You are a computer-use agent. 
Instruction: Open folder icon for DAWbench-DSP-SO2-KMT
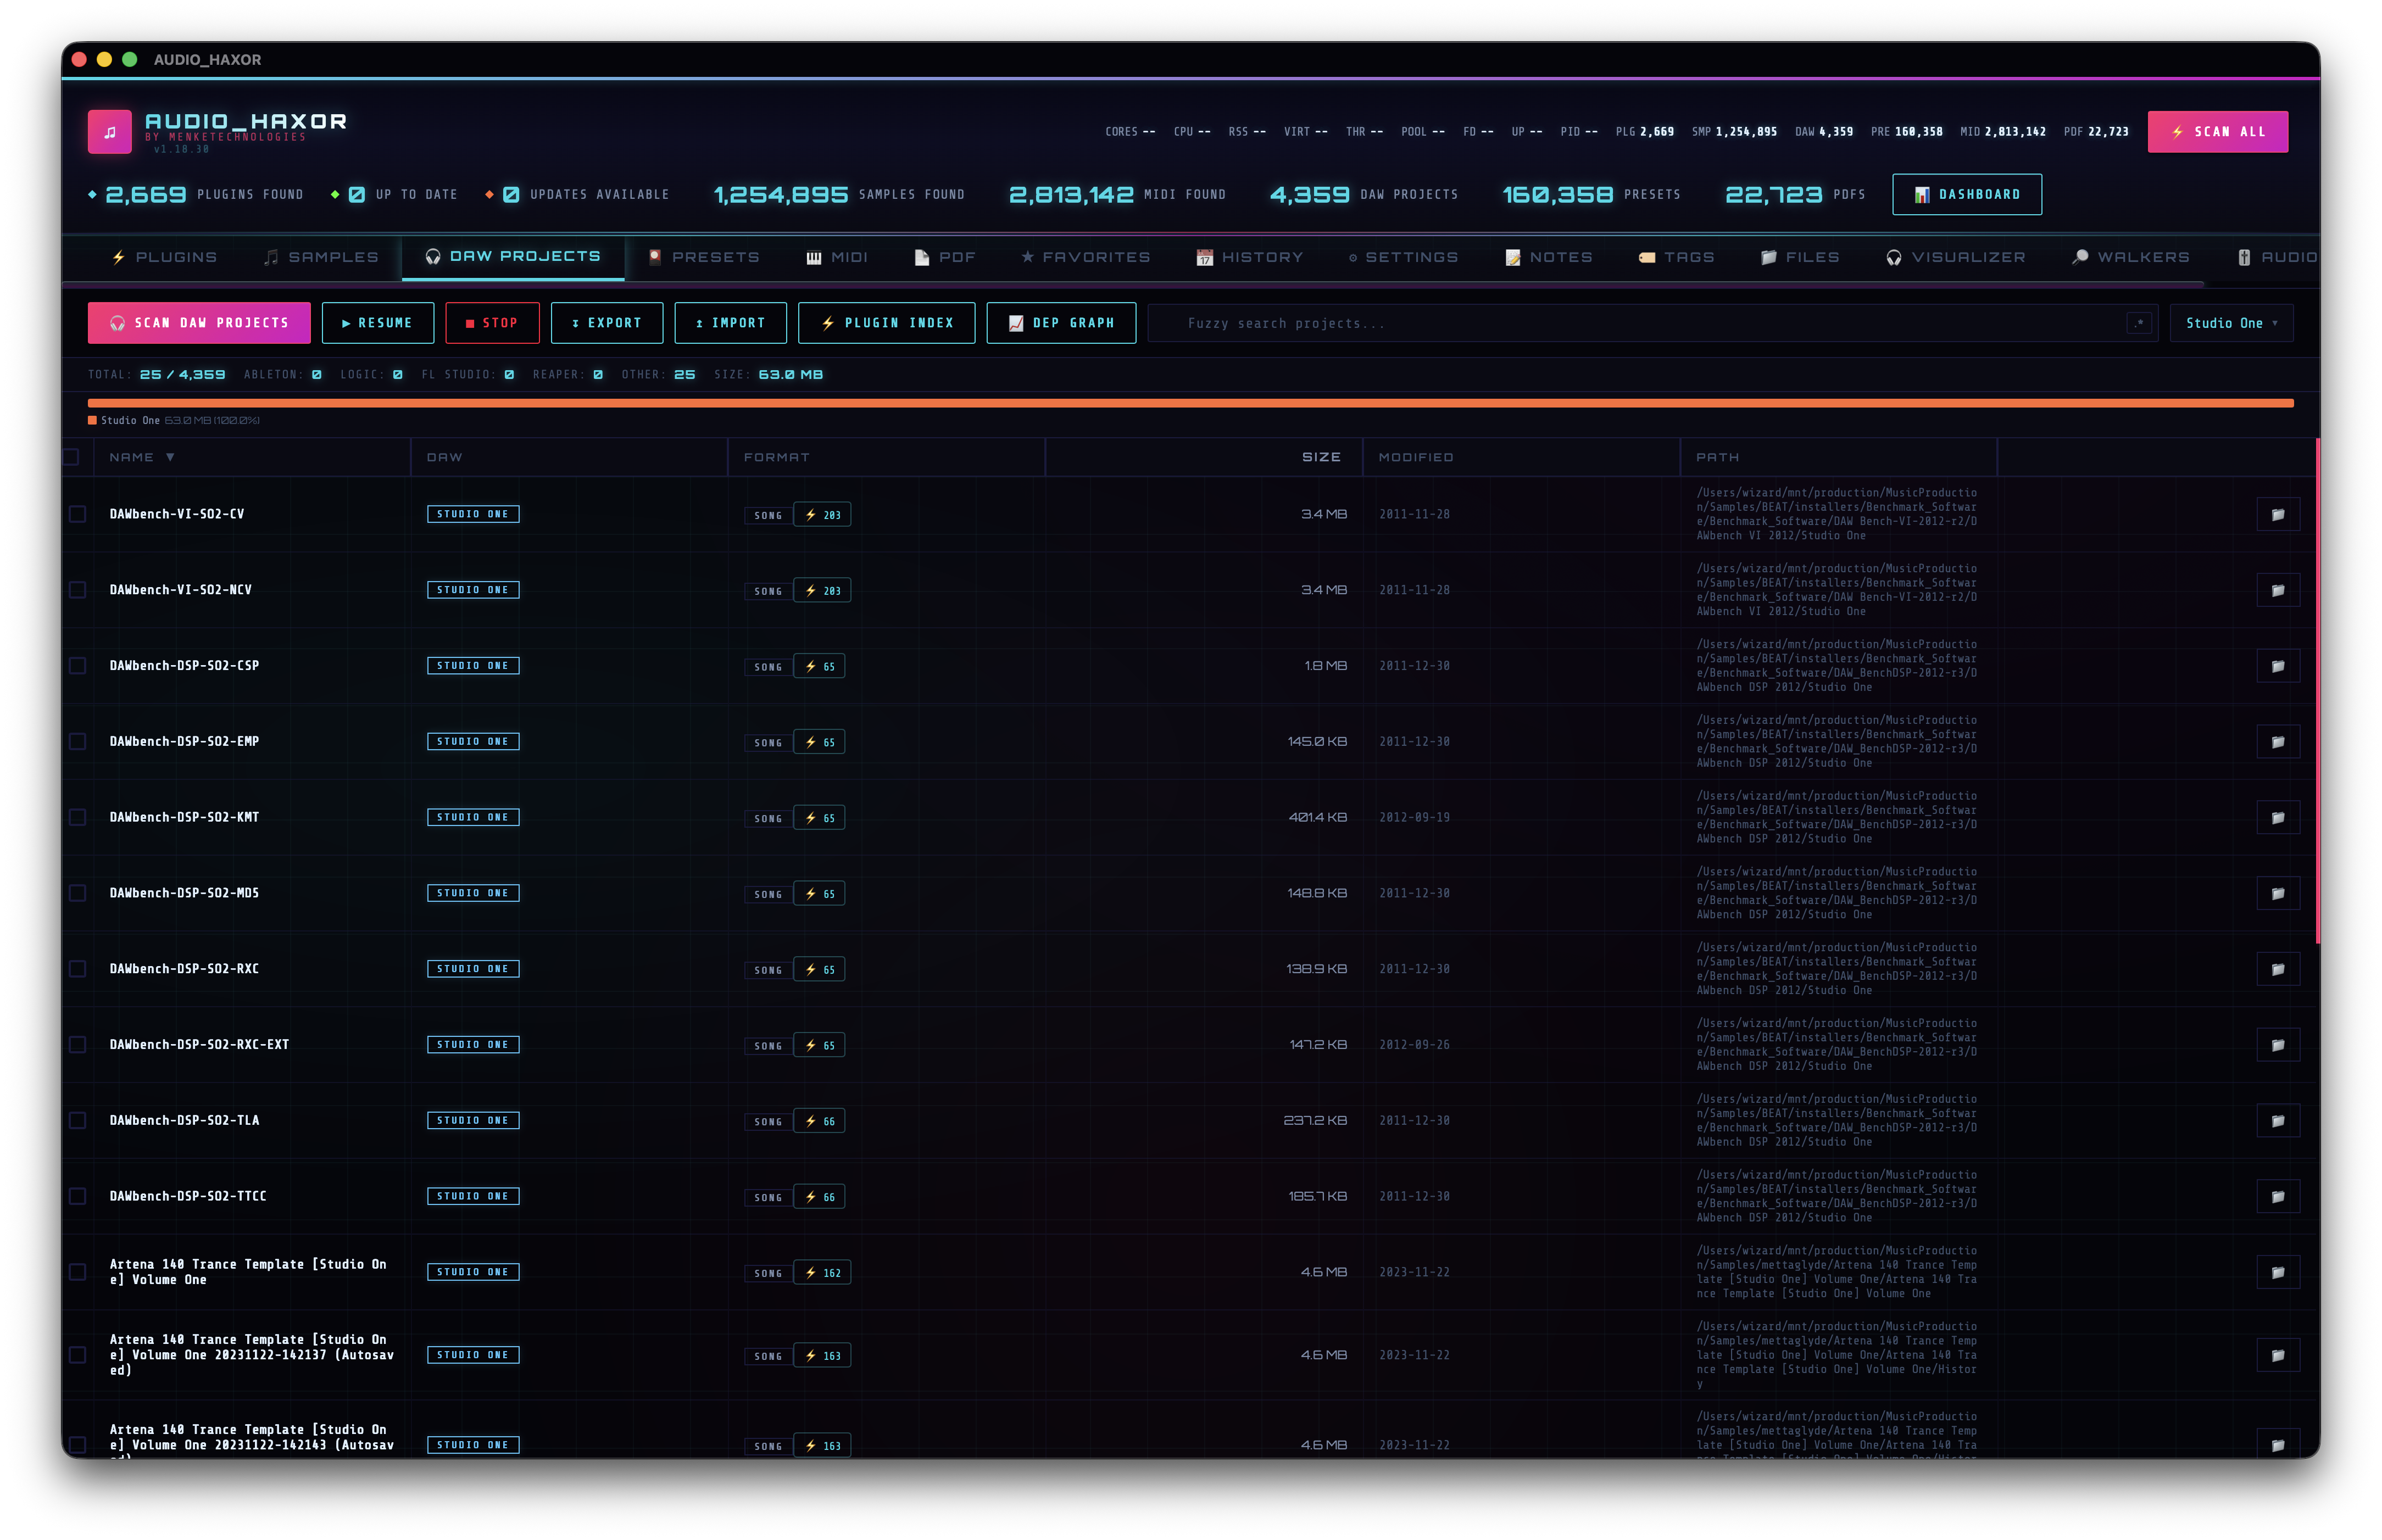(2277, 818)
